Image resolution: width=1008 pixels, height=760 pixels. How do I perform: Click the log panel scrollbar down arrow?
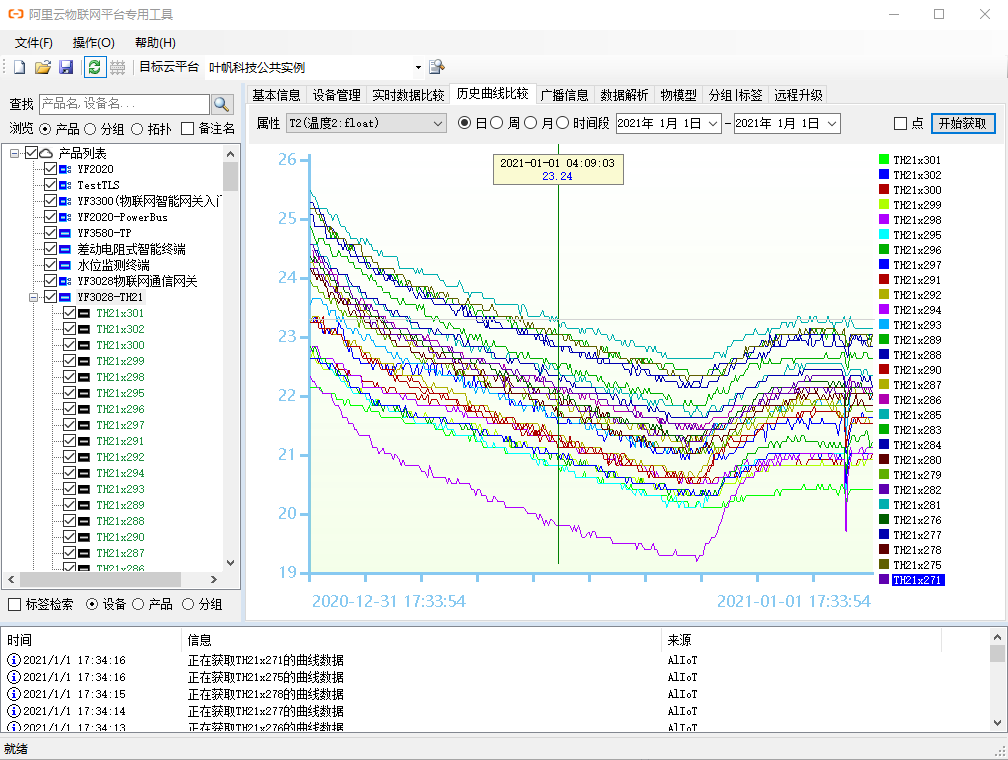pos(997,723)
